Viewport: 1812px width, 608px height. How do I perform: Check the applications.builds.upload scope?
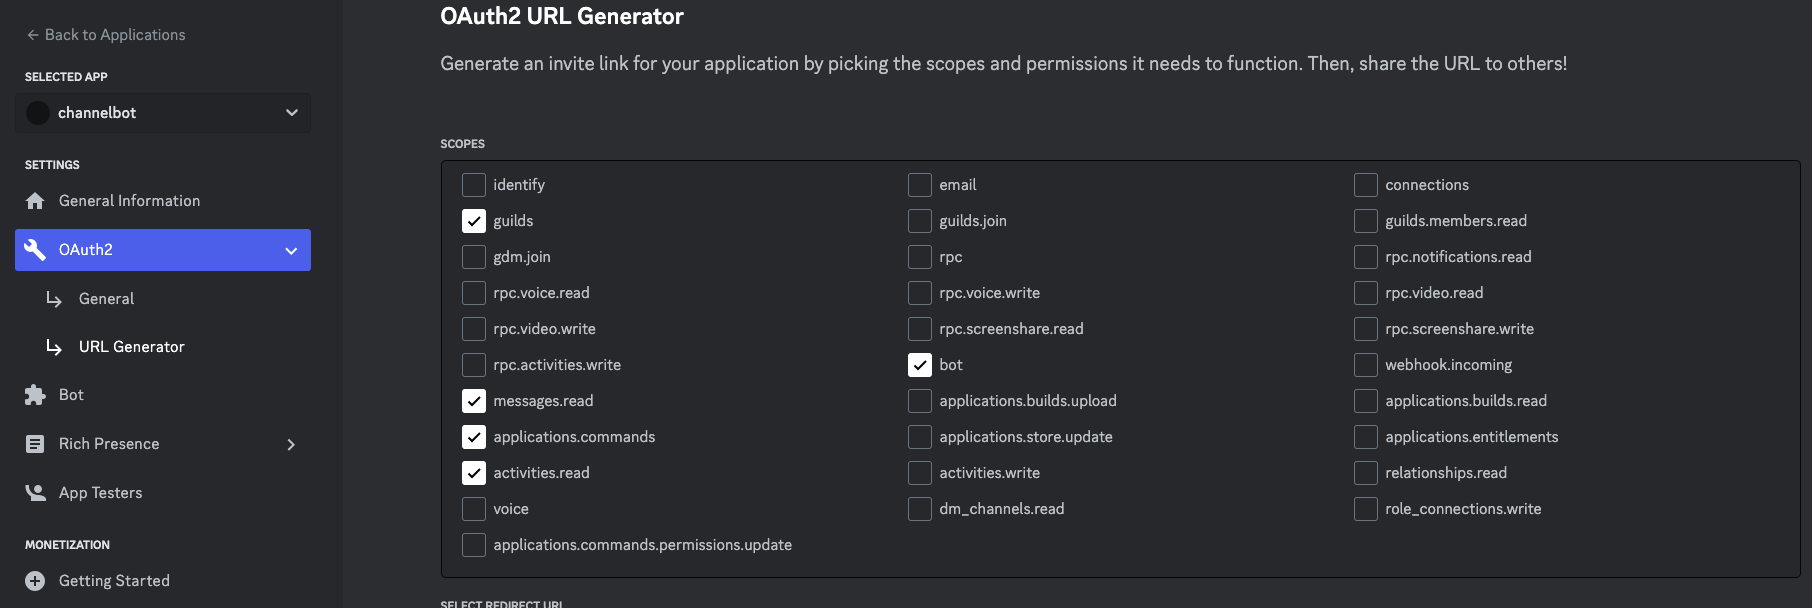click(920, 401)
